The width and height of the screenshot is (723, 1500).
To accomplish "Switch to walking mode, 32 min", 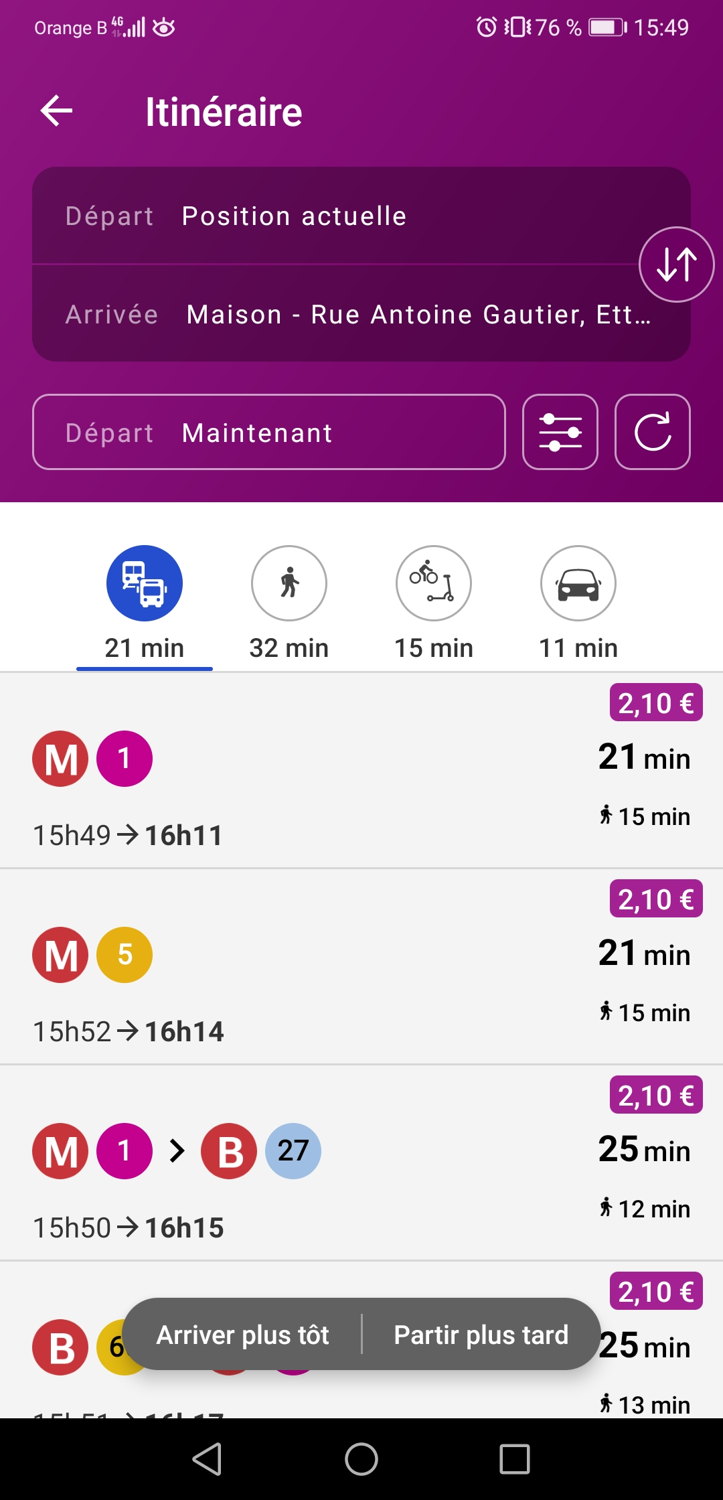I will click(289, 584).
